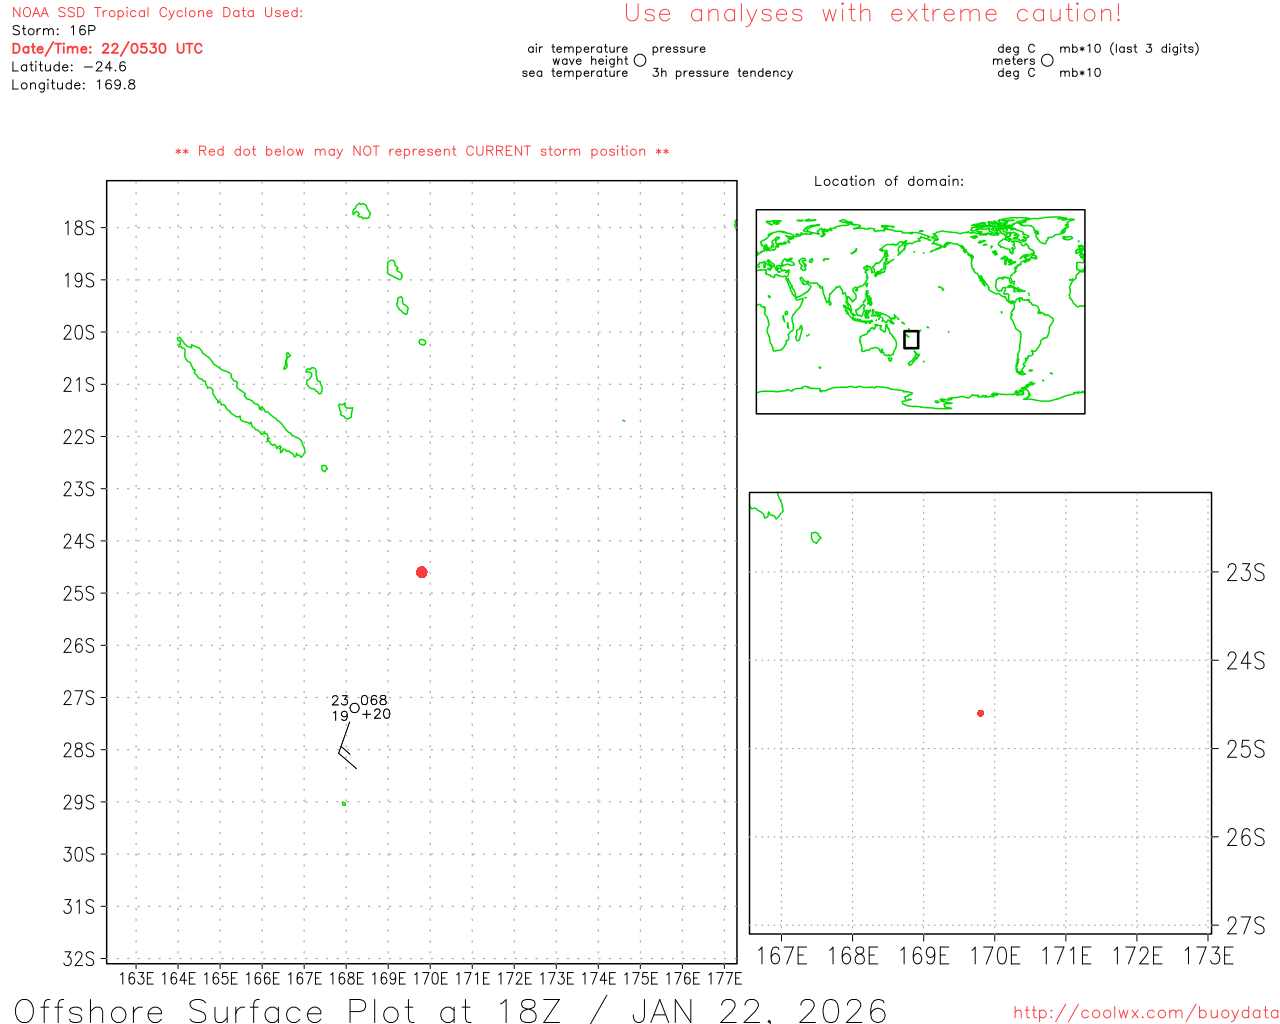Image resolution: width=1280 pixels, height=1024 pixels.
Task: Click the 'sea temperature' legend label
Action: (x=575, y=73)
